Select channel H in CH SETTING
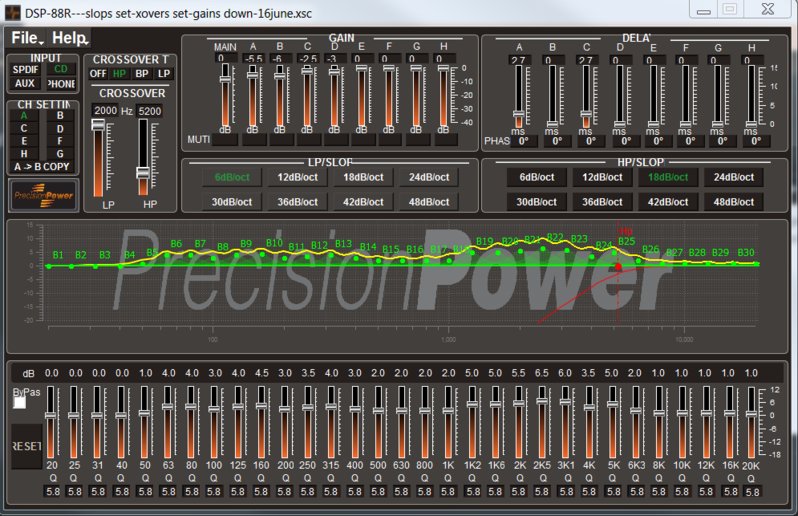Image resolution: width=798 pixels, height=516 pixels. coord(24,154)
